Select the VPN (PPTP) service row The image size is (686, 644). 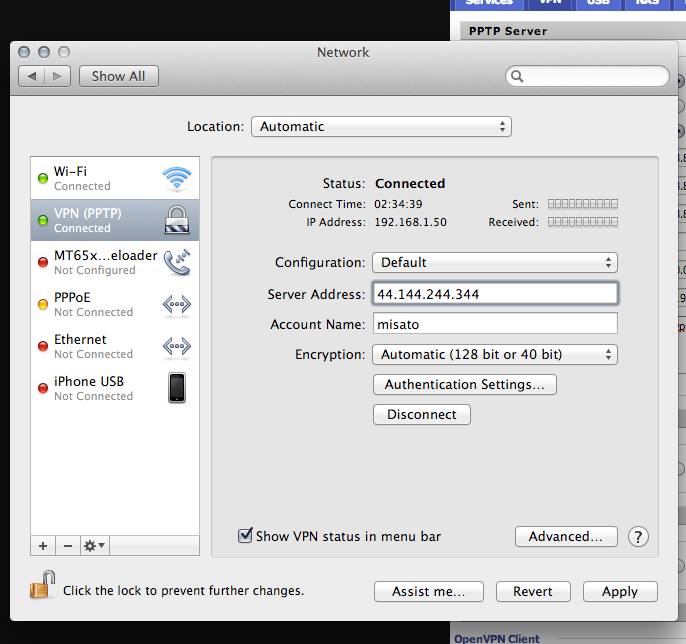(x=115, y=220)
